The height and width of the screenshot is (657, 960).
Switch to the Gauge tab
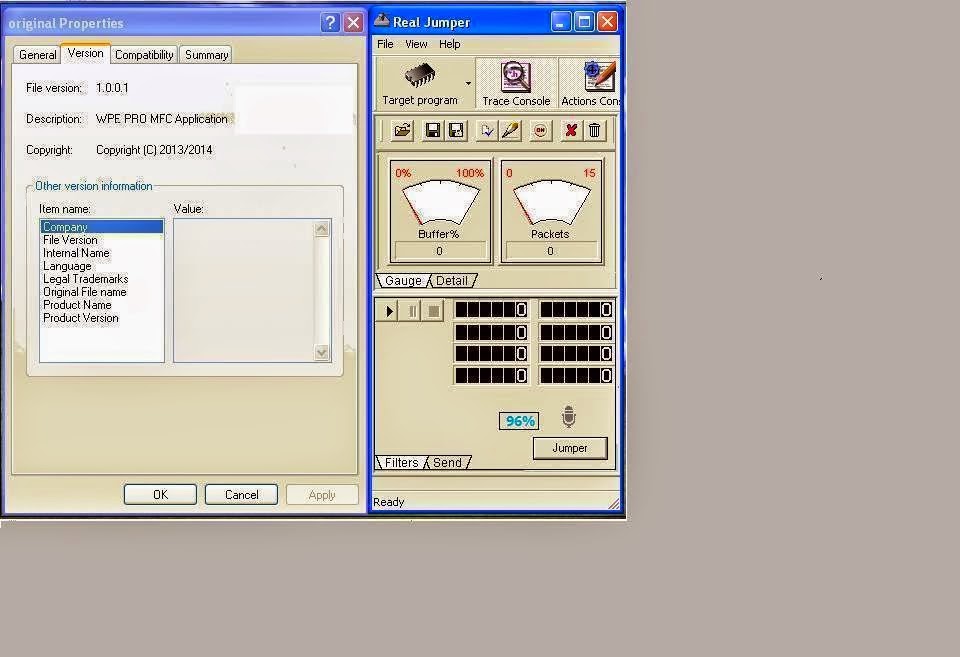tap(403, 281)
